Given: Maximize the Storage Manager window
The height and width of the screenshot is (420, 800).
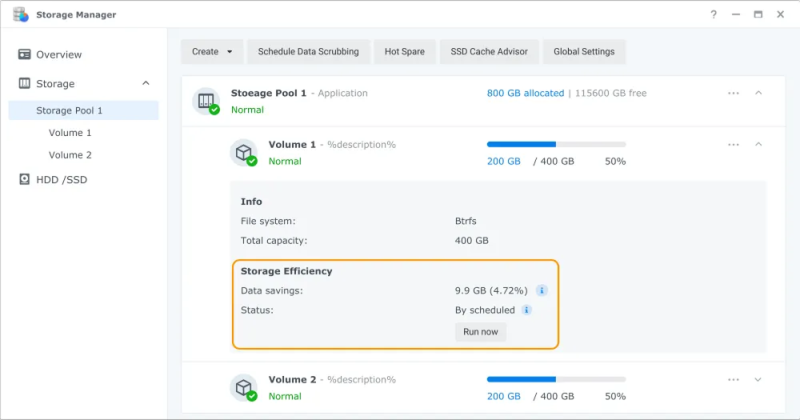Looking at the screenshot, I should pos(758,14).
